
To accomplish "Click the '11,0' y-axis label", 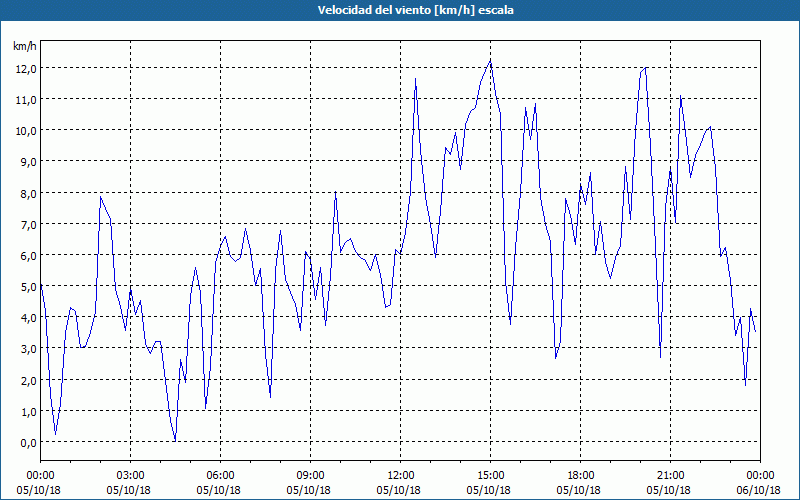I will tap(28, 100).
